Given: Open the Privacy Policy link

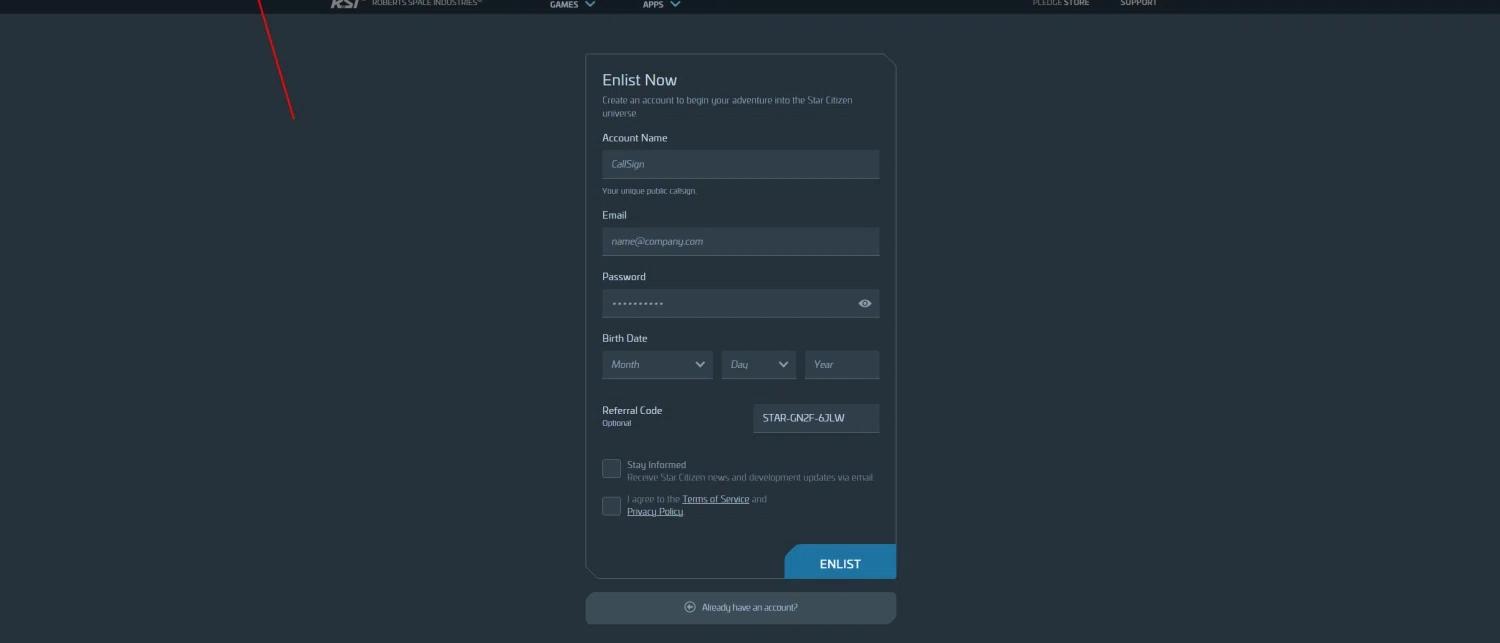Looking at the screenshot, I should (655, 512).
